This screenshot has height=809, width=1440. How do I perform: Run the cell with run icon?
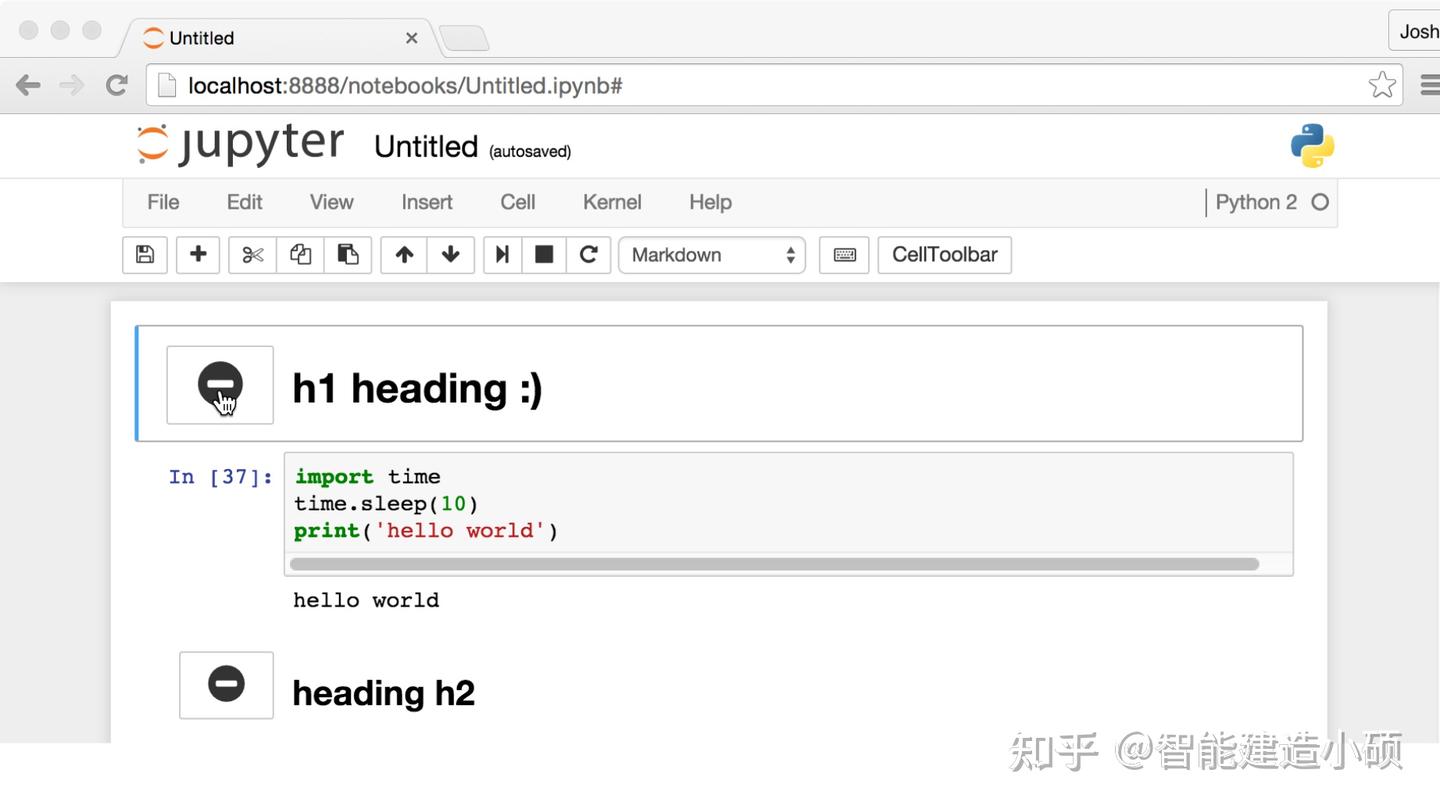(501, 255)
